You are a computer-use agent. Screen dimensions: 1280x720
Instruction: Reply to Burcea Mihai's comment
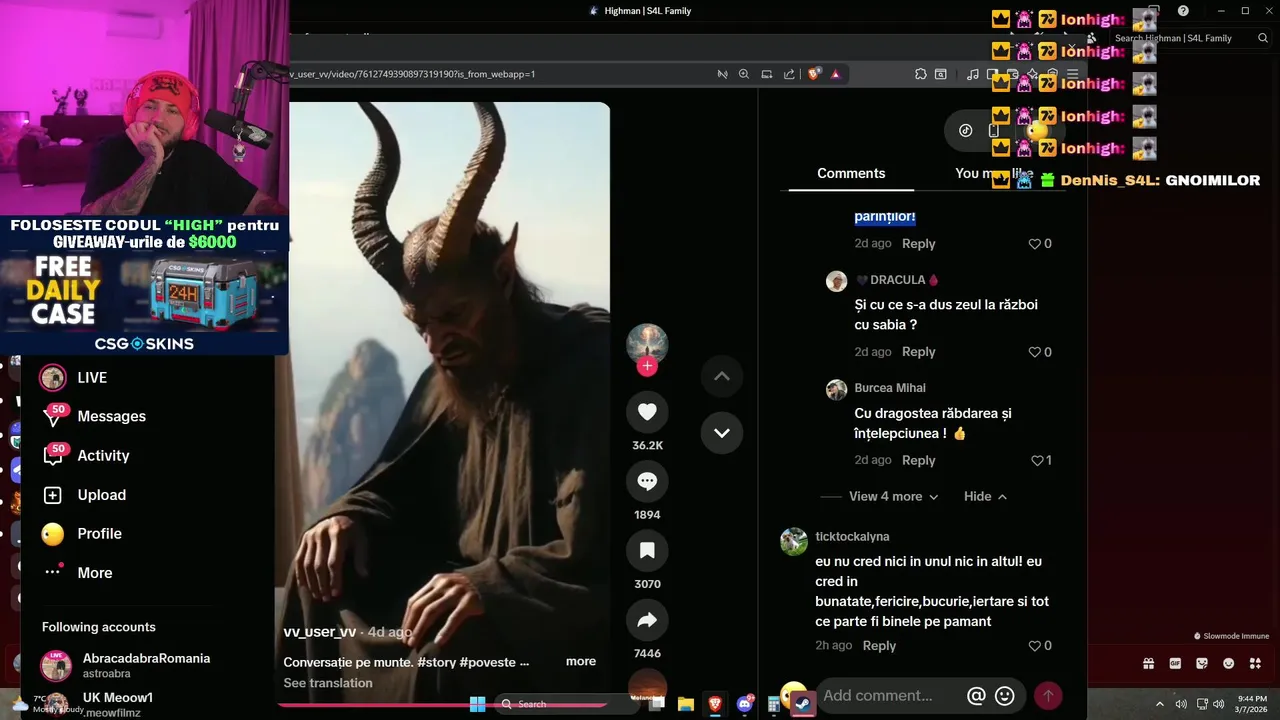(x=918, y=460)
